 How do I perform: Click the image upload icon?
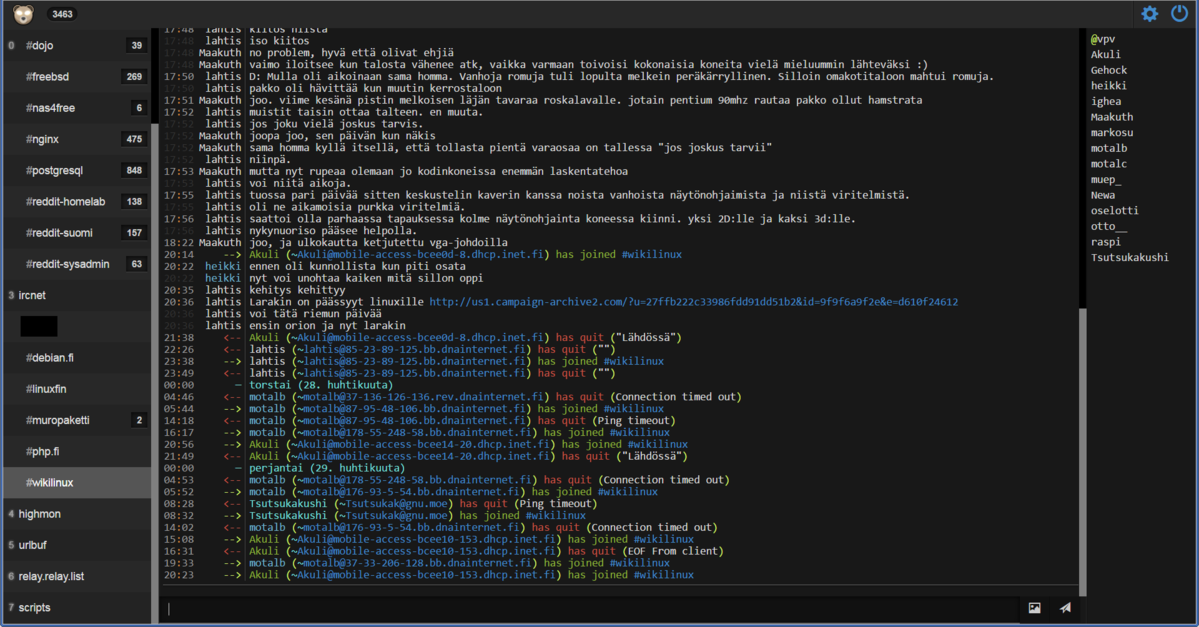point(1034,608)
